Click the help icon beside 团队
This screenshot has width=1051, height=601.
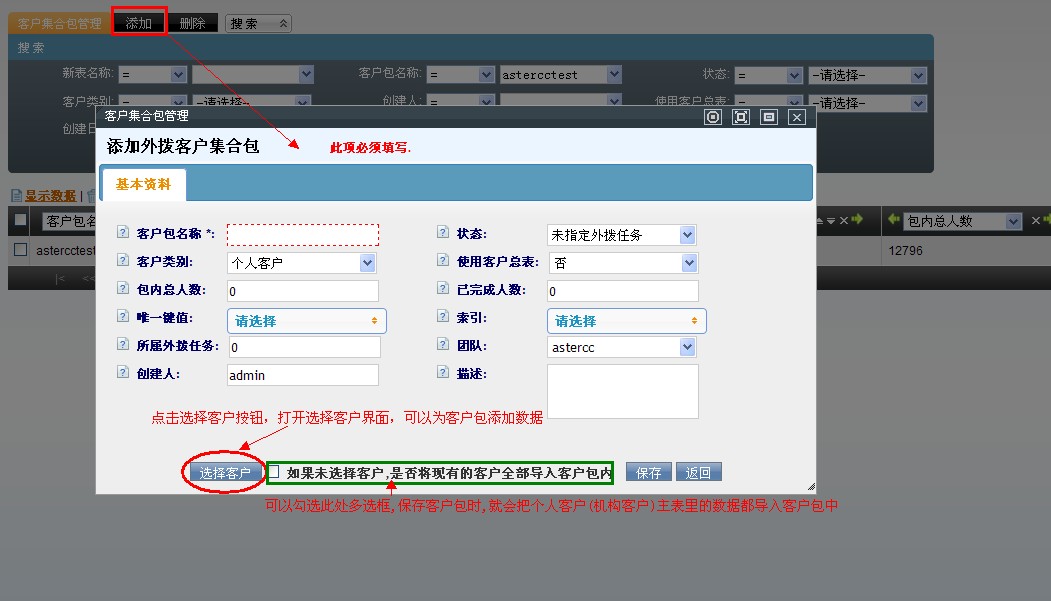[443, 344]
